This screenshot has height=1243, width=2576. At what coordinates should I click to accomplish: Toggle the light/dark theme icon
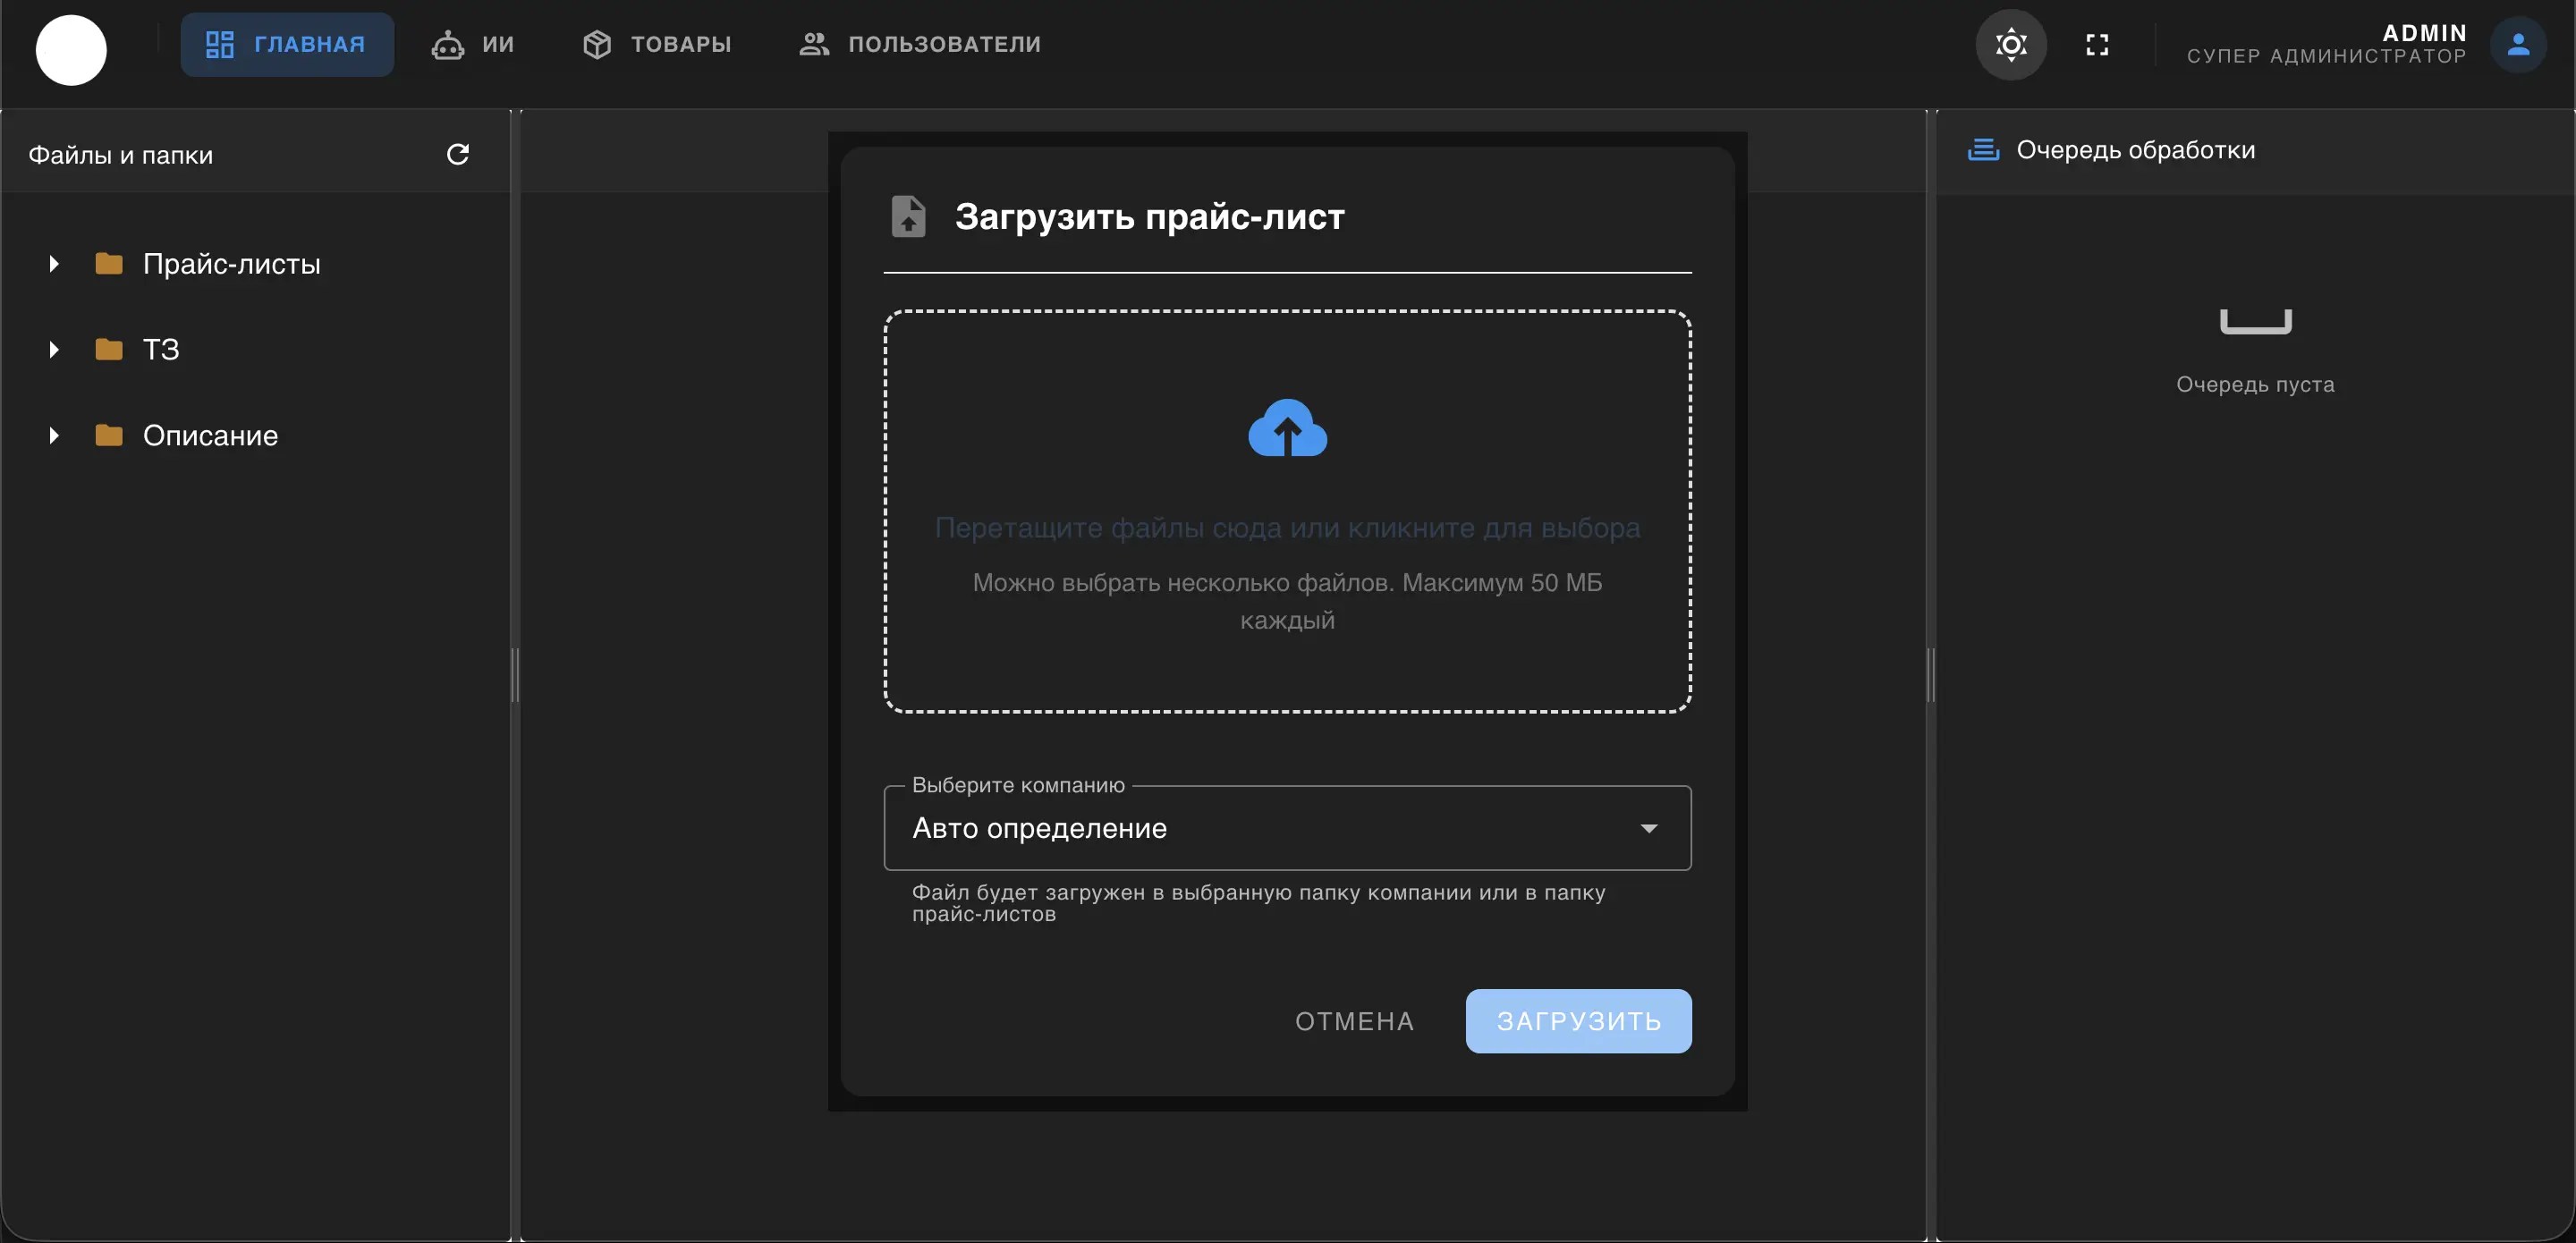pyautogui.click(x=2010, y=45)
